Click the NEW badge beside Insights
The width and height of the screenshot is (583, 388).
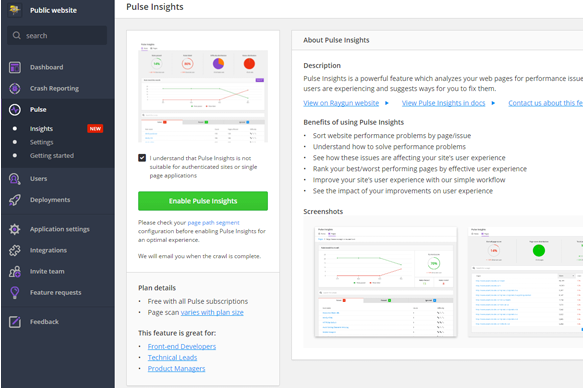tap(95, 129)
